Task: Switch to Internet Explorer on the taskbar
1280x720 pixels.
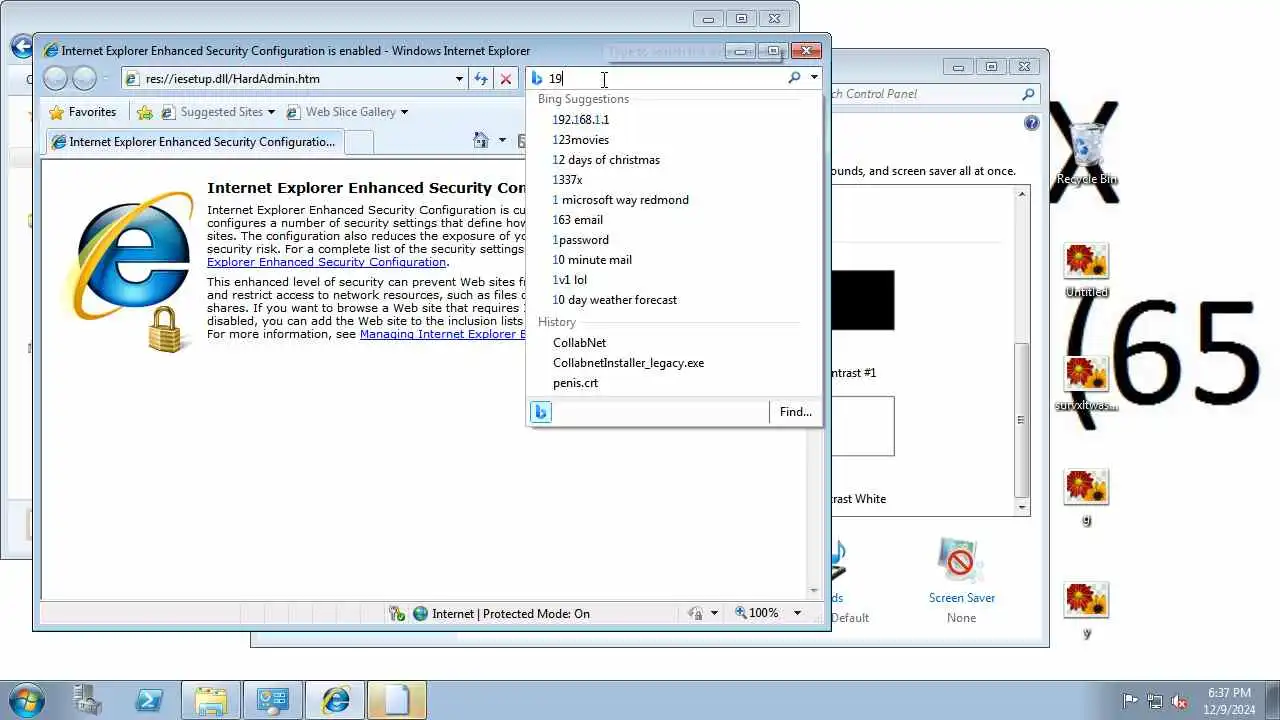Action: (335, 700)
